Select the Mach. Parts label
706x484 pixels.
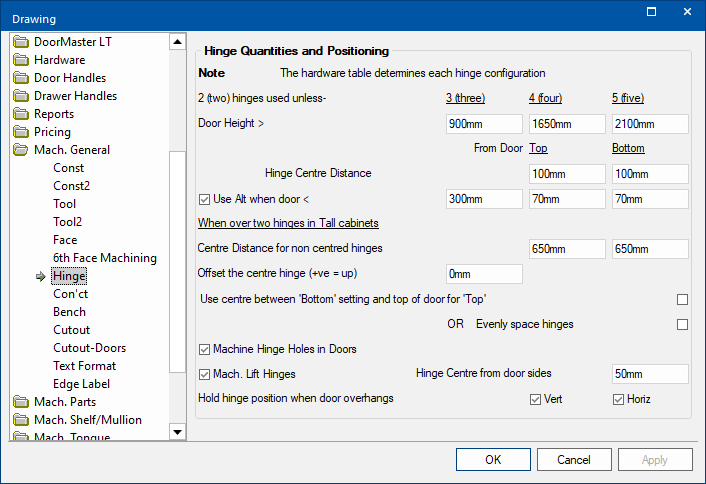[x=65, y=402]
